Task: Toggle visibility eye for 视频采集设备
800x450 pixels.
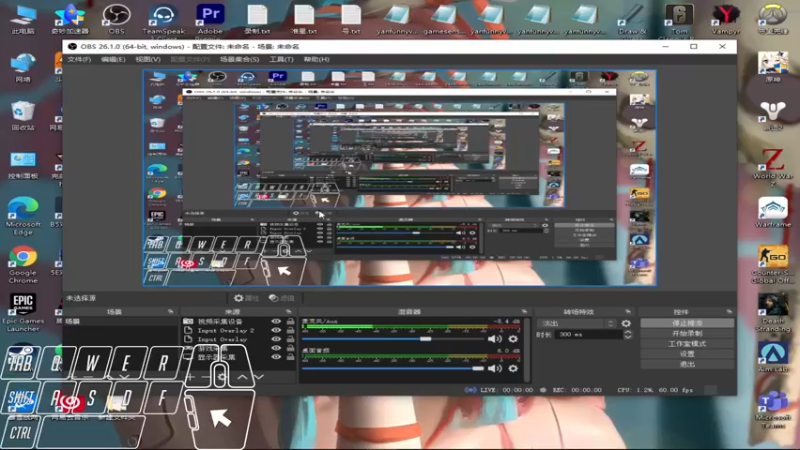Action: click(276, 321)
